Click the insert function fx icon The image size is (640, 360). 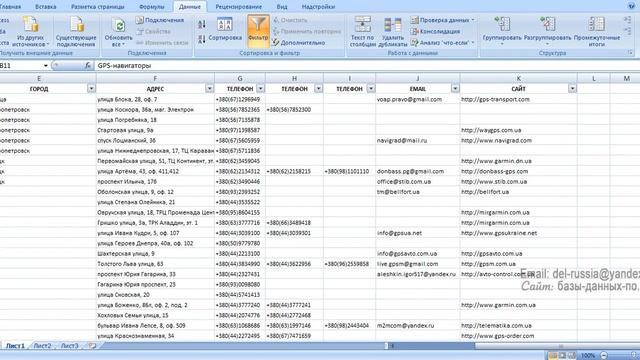88,65
